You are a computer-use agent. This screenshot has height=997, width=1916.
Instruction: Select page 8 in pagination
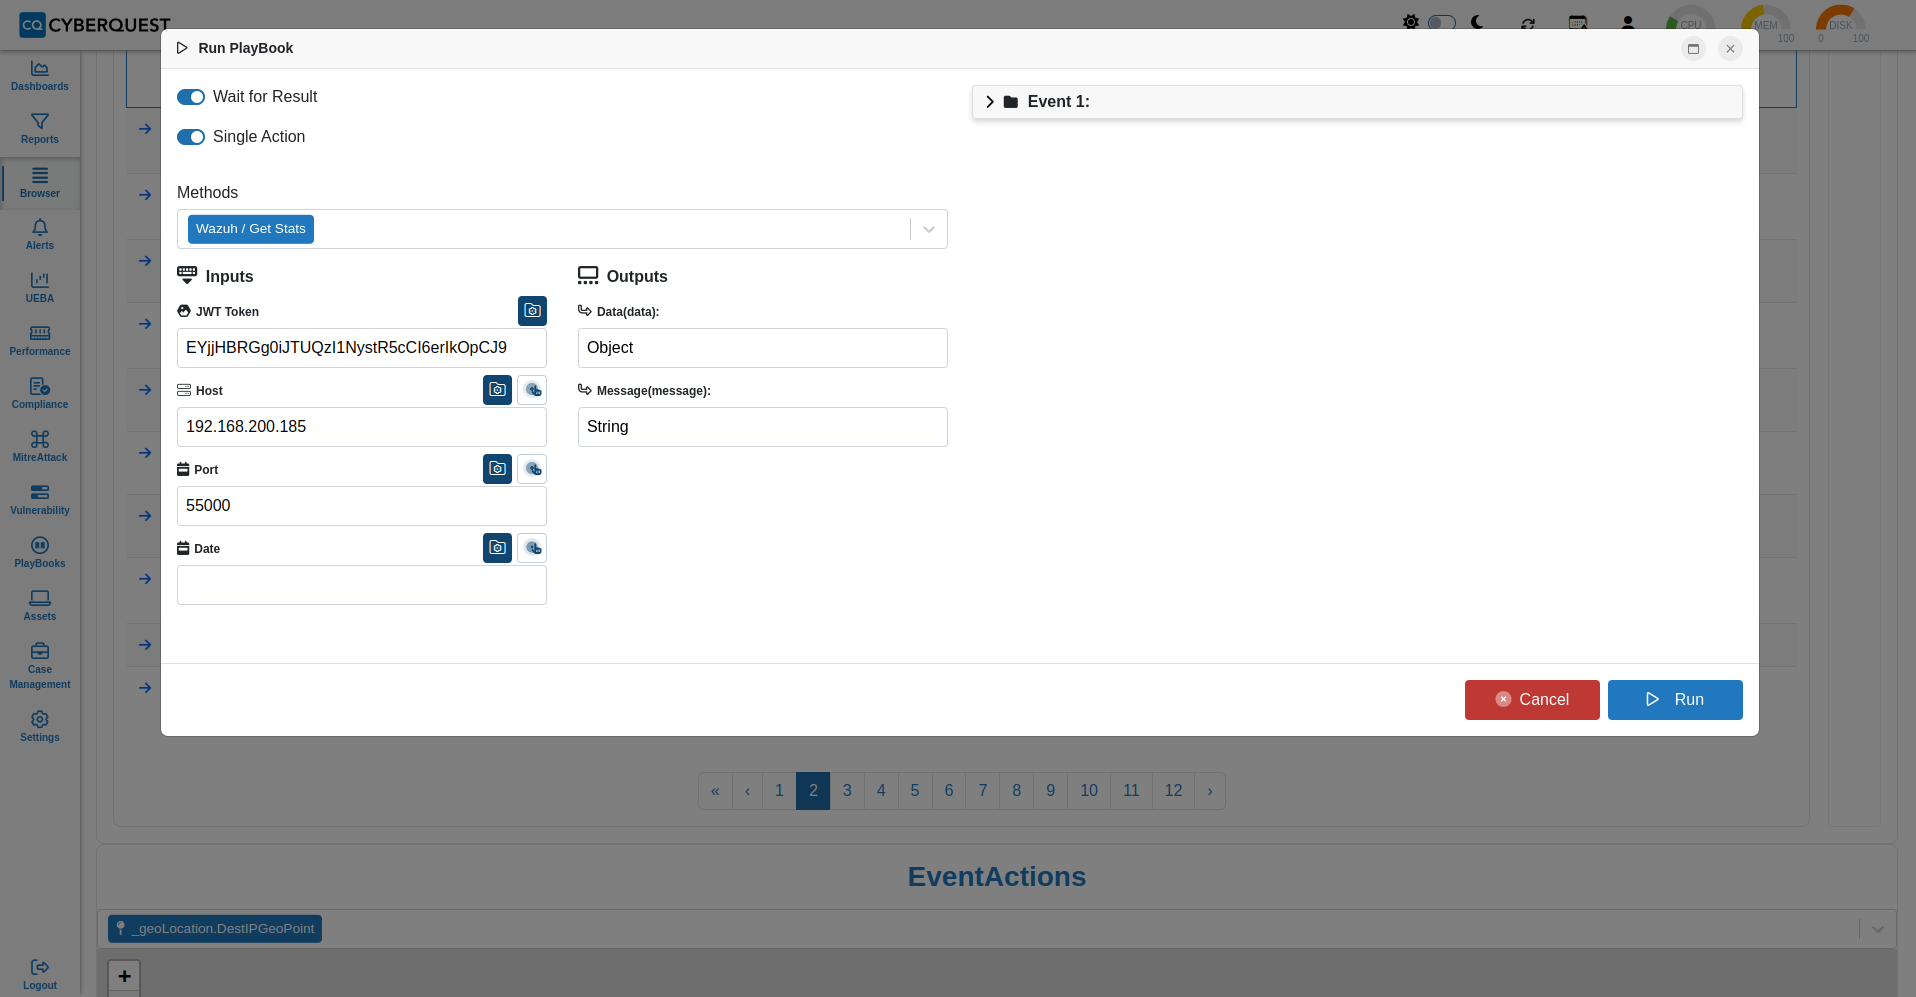1017,791
